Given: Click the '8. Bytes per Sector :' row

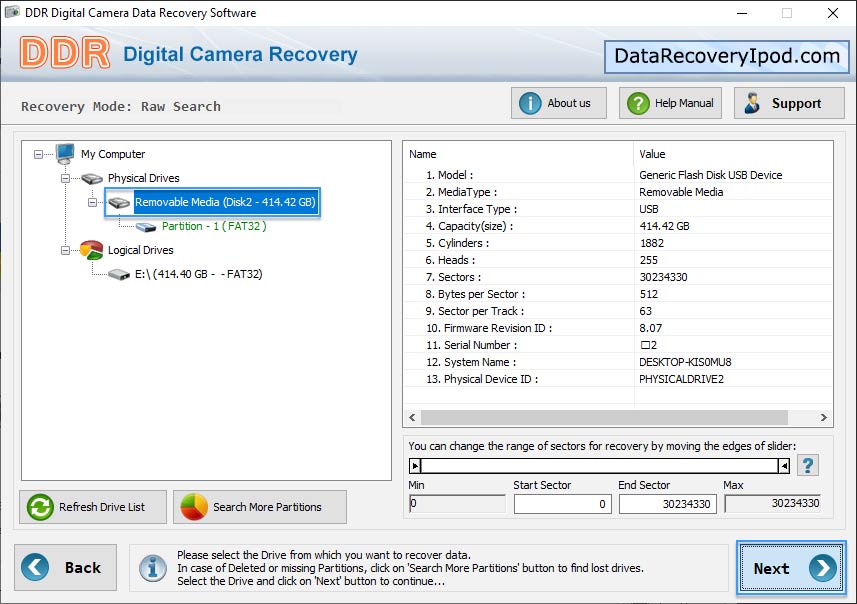Looking at the screenshot, I should 618,294.
